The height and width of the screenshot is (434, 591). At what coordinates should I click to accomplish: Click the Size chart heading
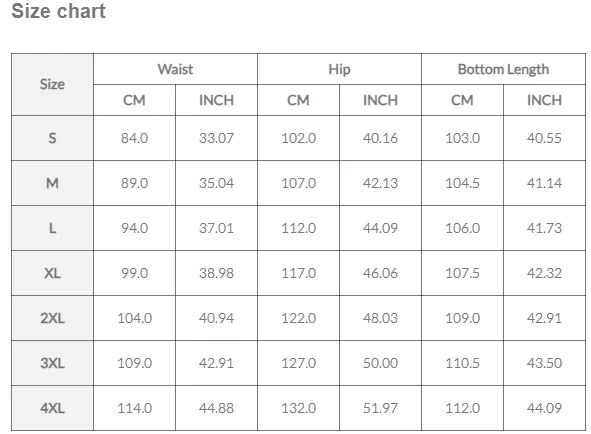58,11
